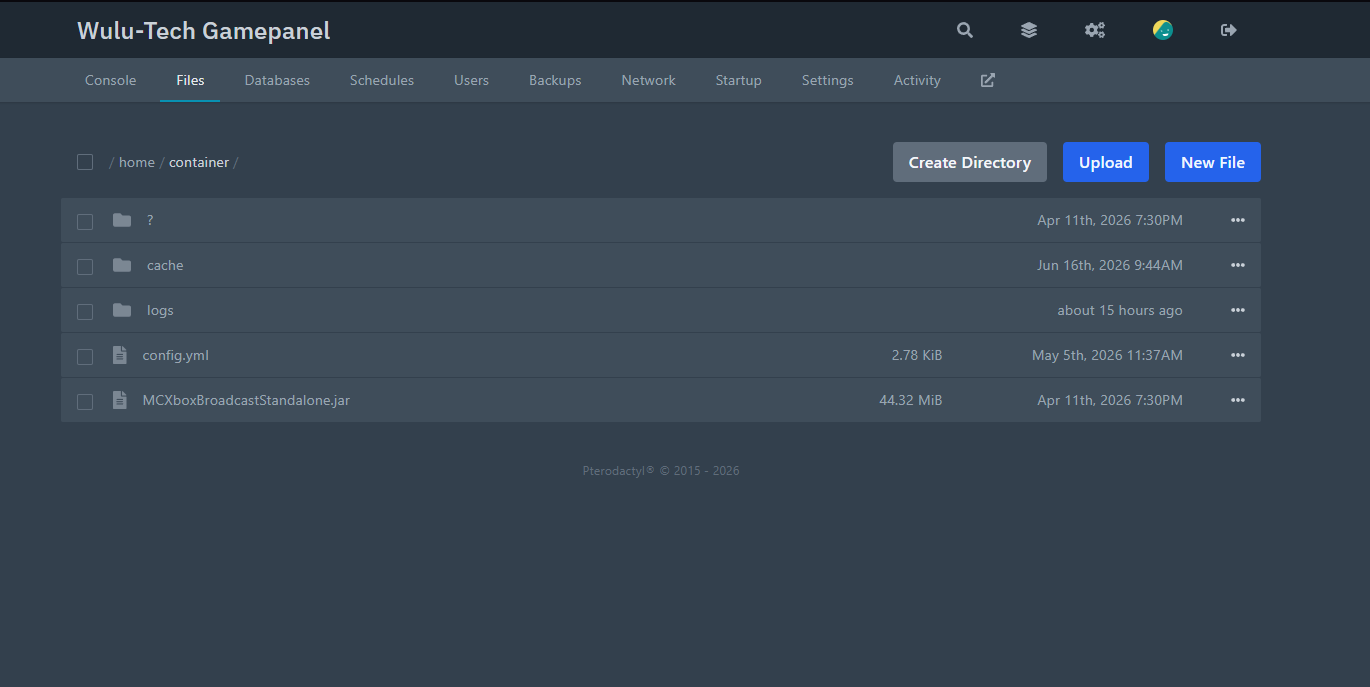Open config.yml file name

pyautogui.click(x=176, y=355)
